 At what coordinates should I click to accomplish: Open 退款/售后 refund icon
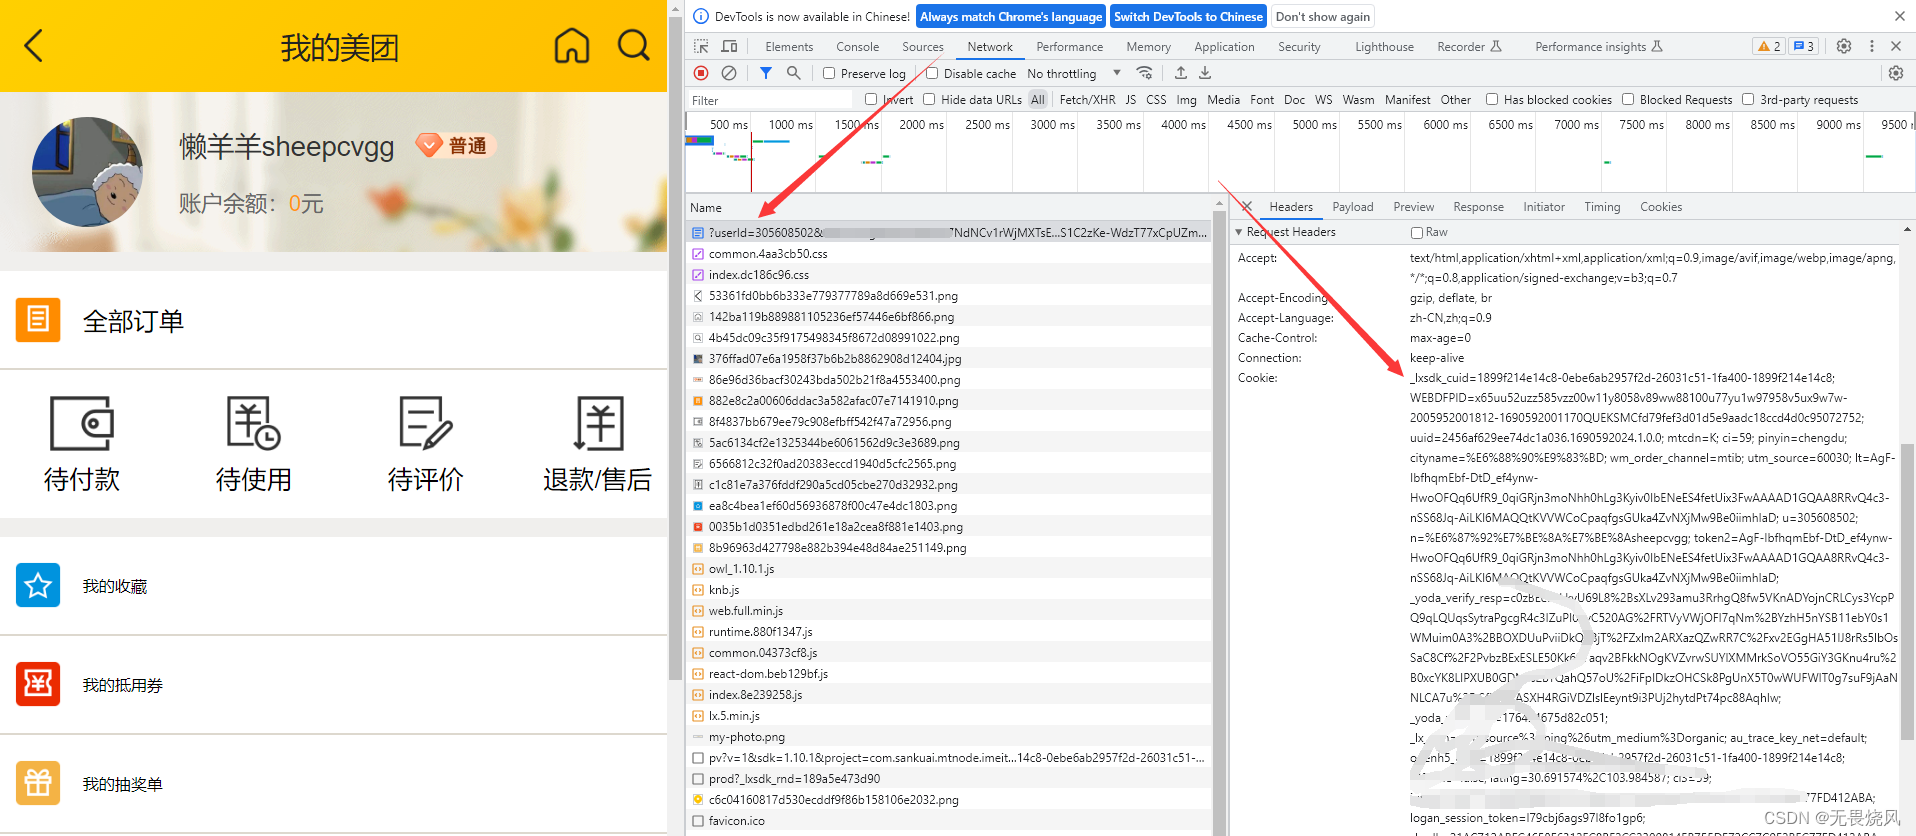point(598,424)
